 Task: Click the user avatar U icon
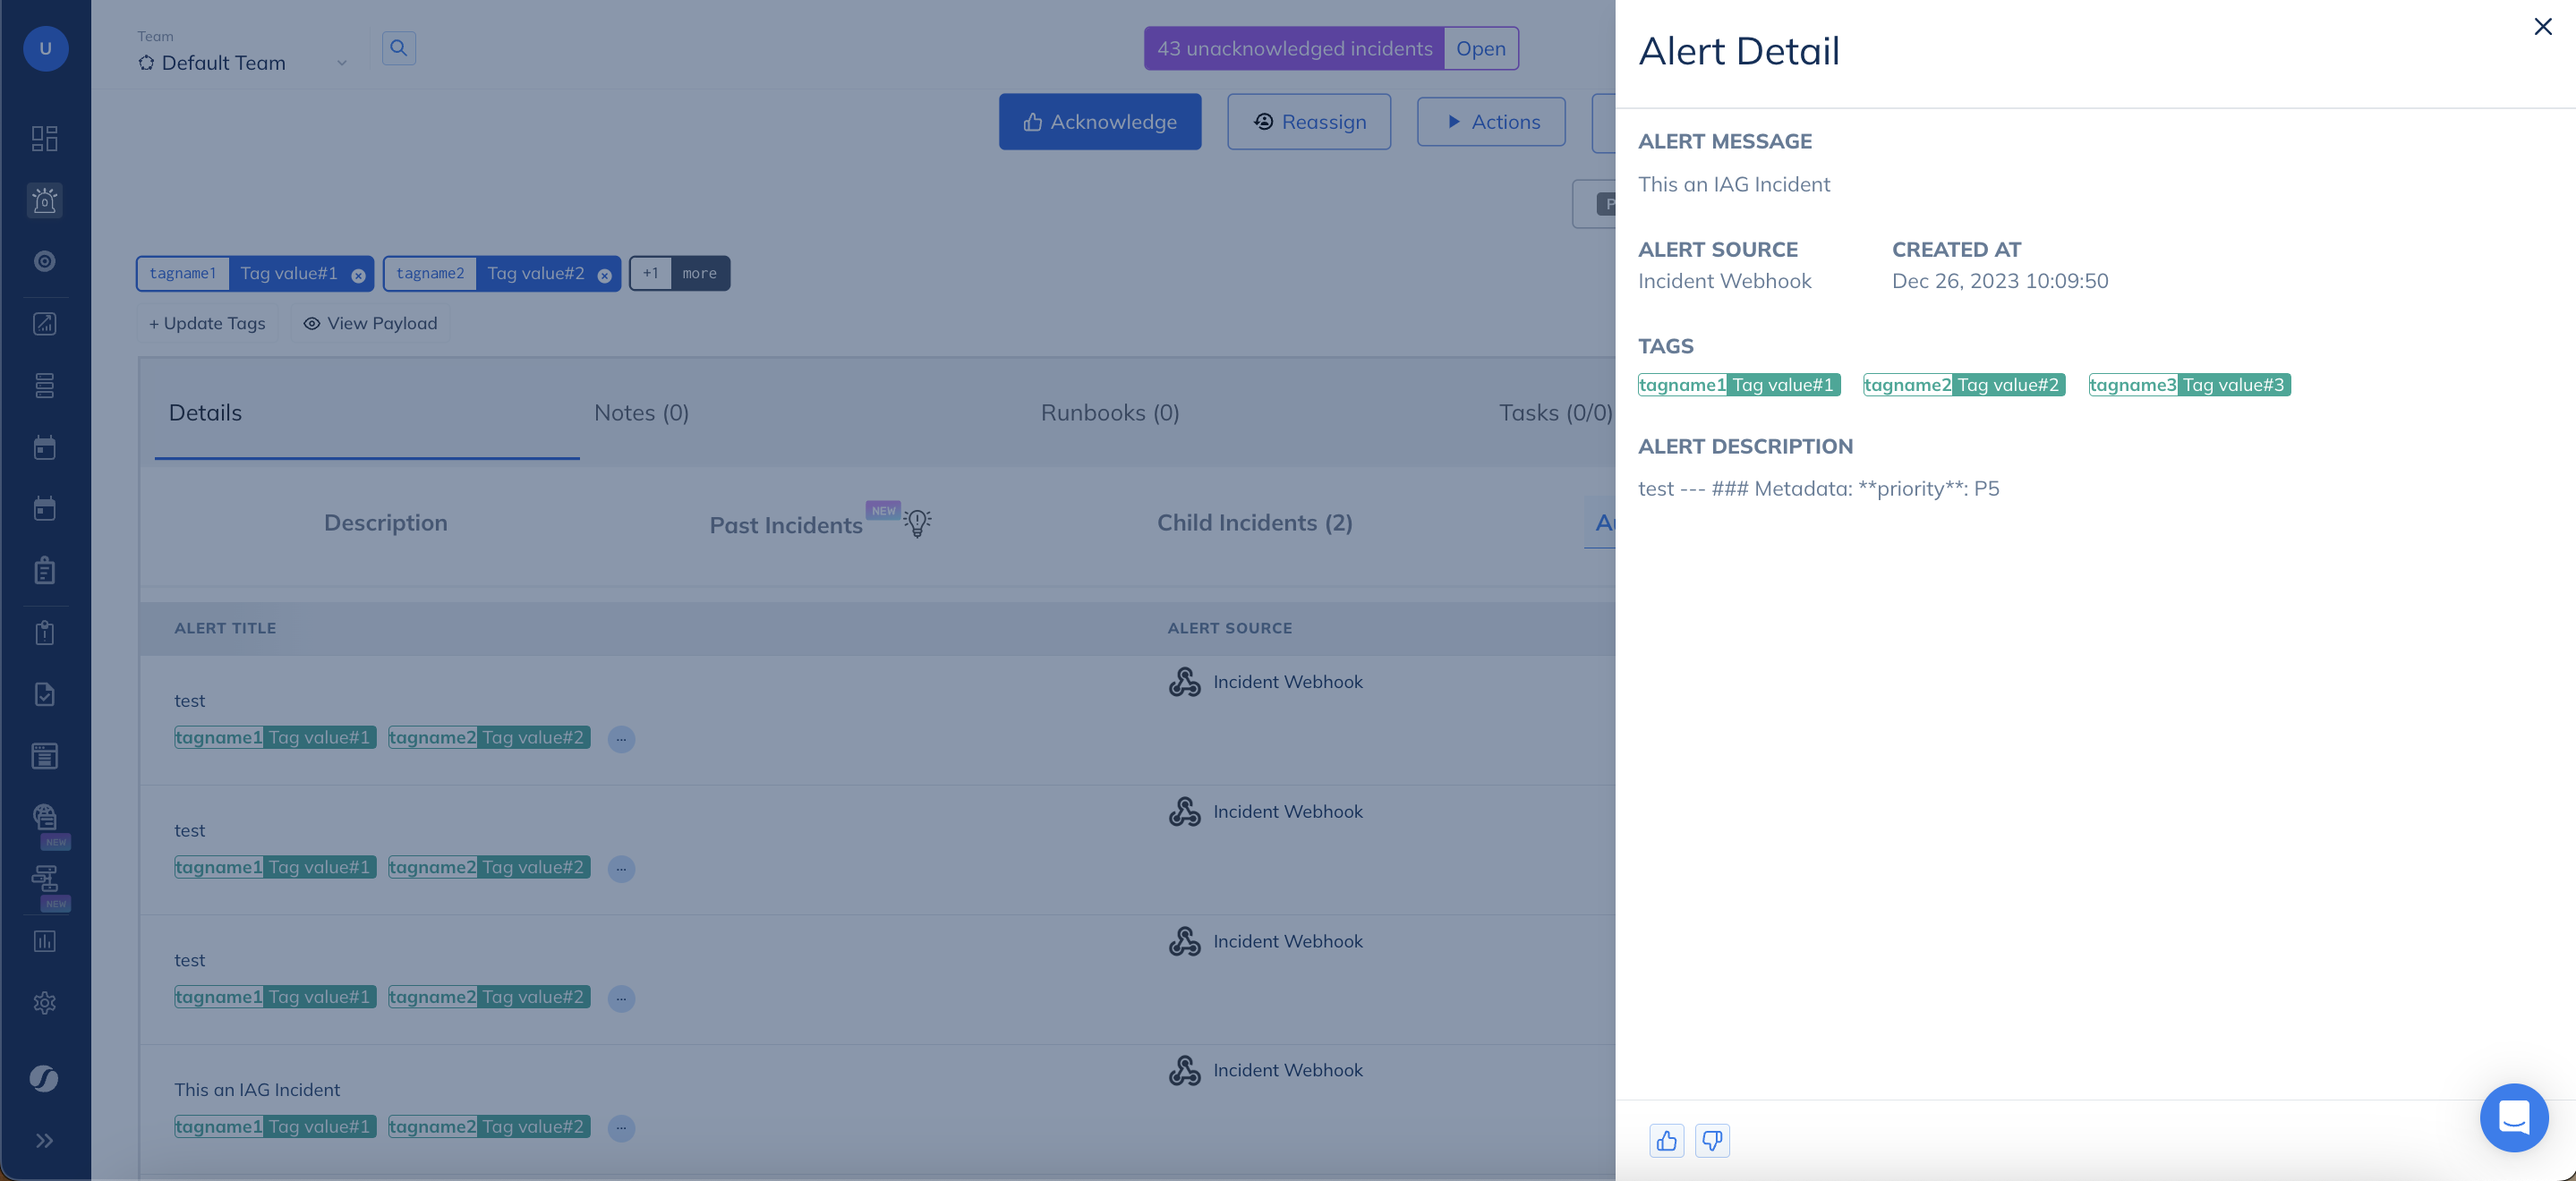pos(45,48)
